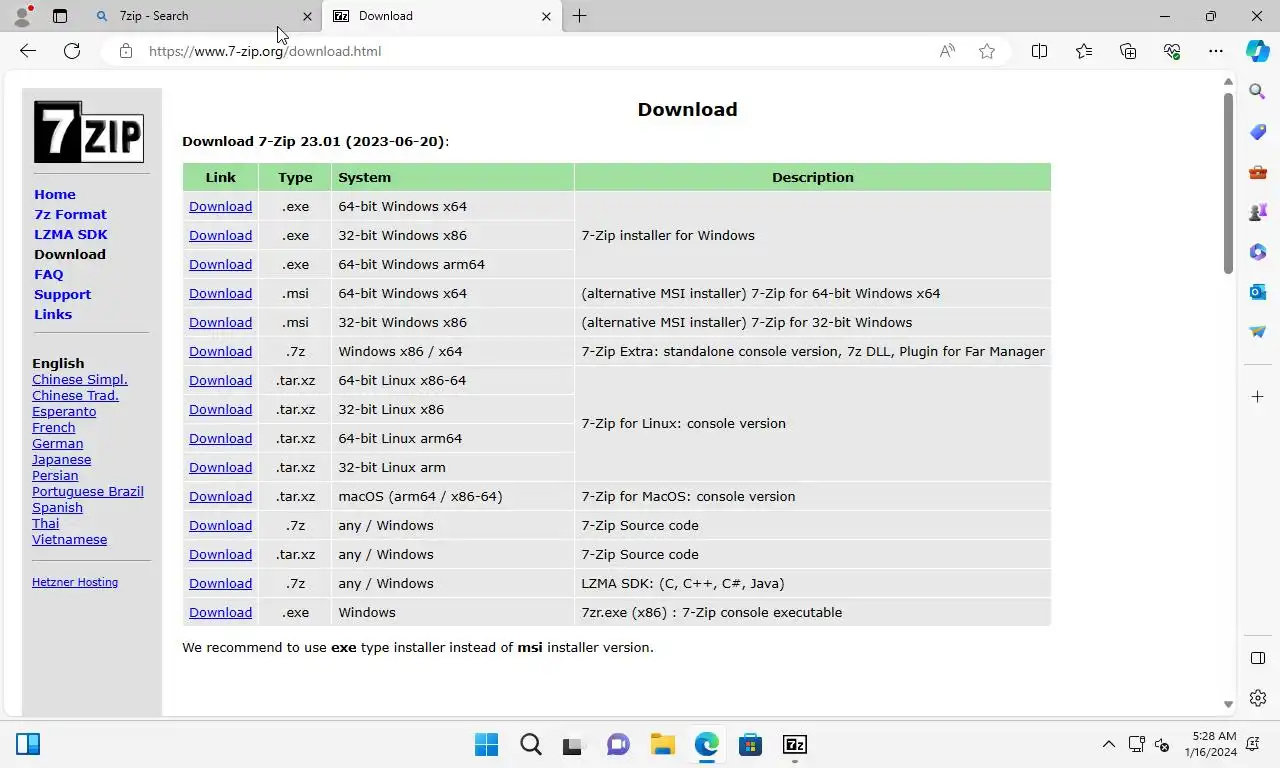Open taskbar Search magnifier
Image resolution: width=1280 pixels, height=768 pixels.
531,744
